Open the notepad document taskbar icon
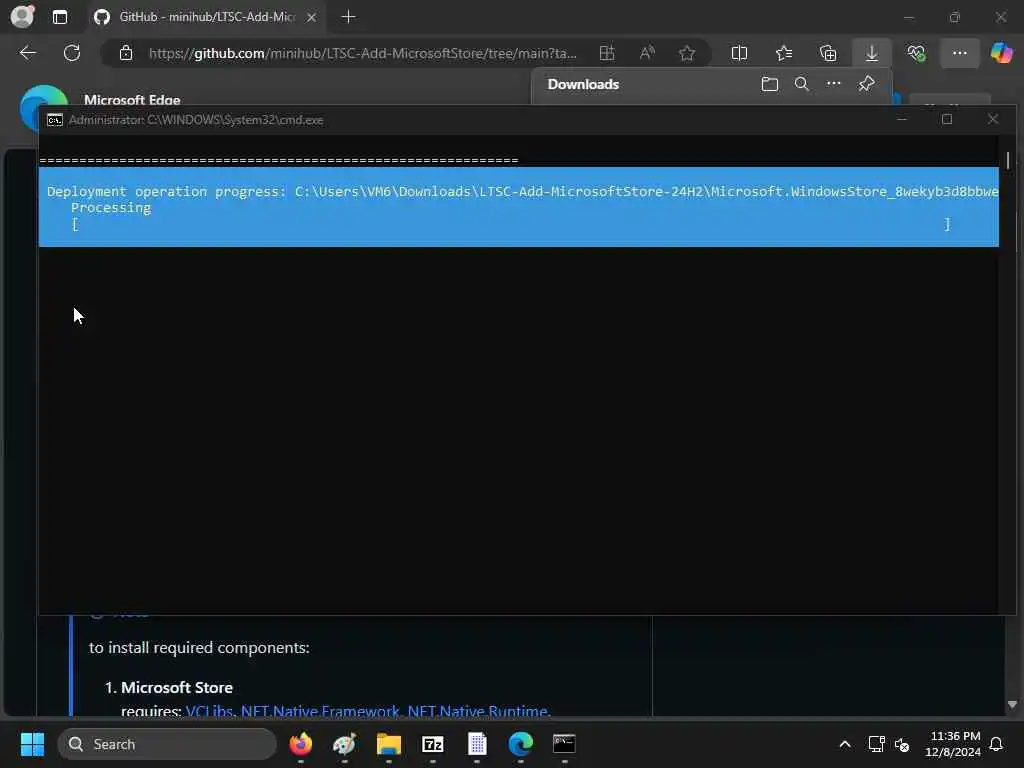This screenshot has width=1024, height=768. [477, 744]
